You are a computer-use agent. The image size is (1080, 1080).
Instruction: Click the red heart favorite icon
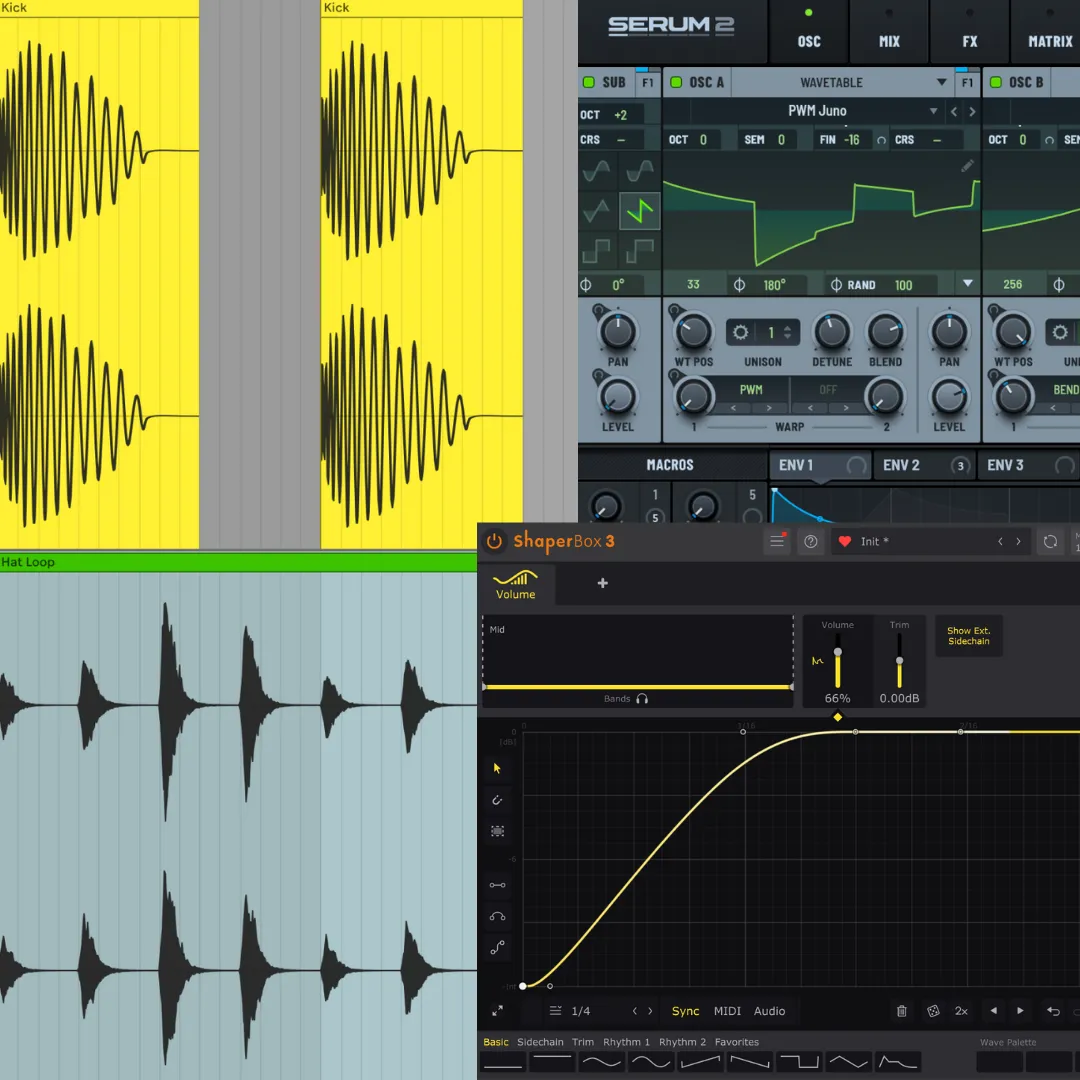click(844, 541)
